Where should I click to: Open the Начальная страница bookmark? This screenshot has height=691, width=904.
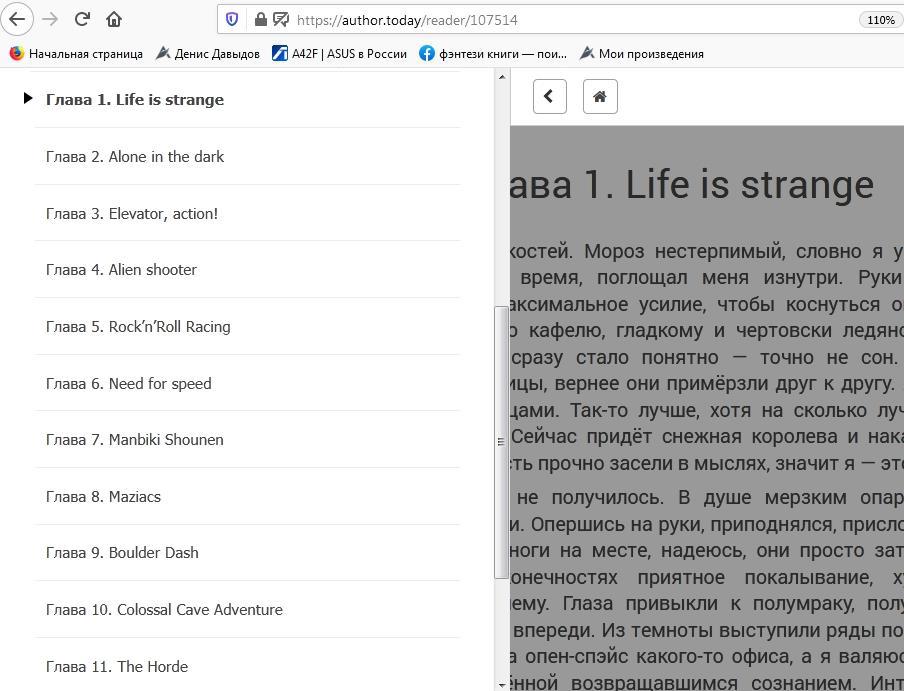click(76, 54)
